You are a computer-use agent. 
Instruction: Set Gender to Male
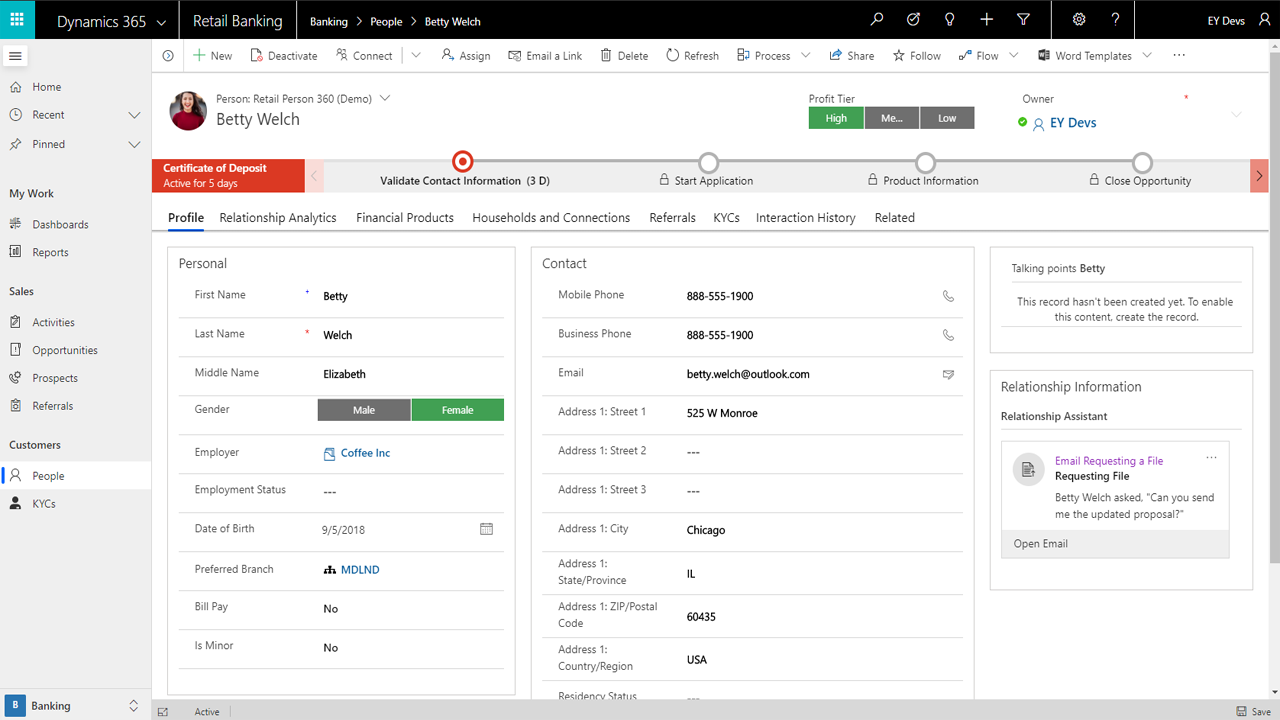click(x=364, y=410)
